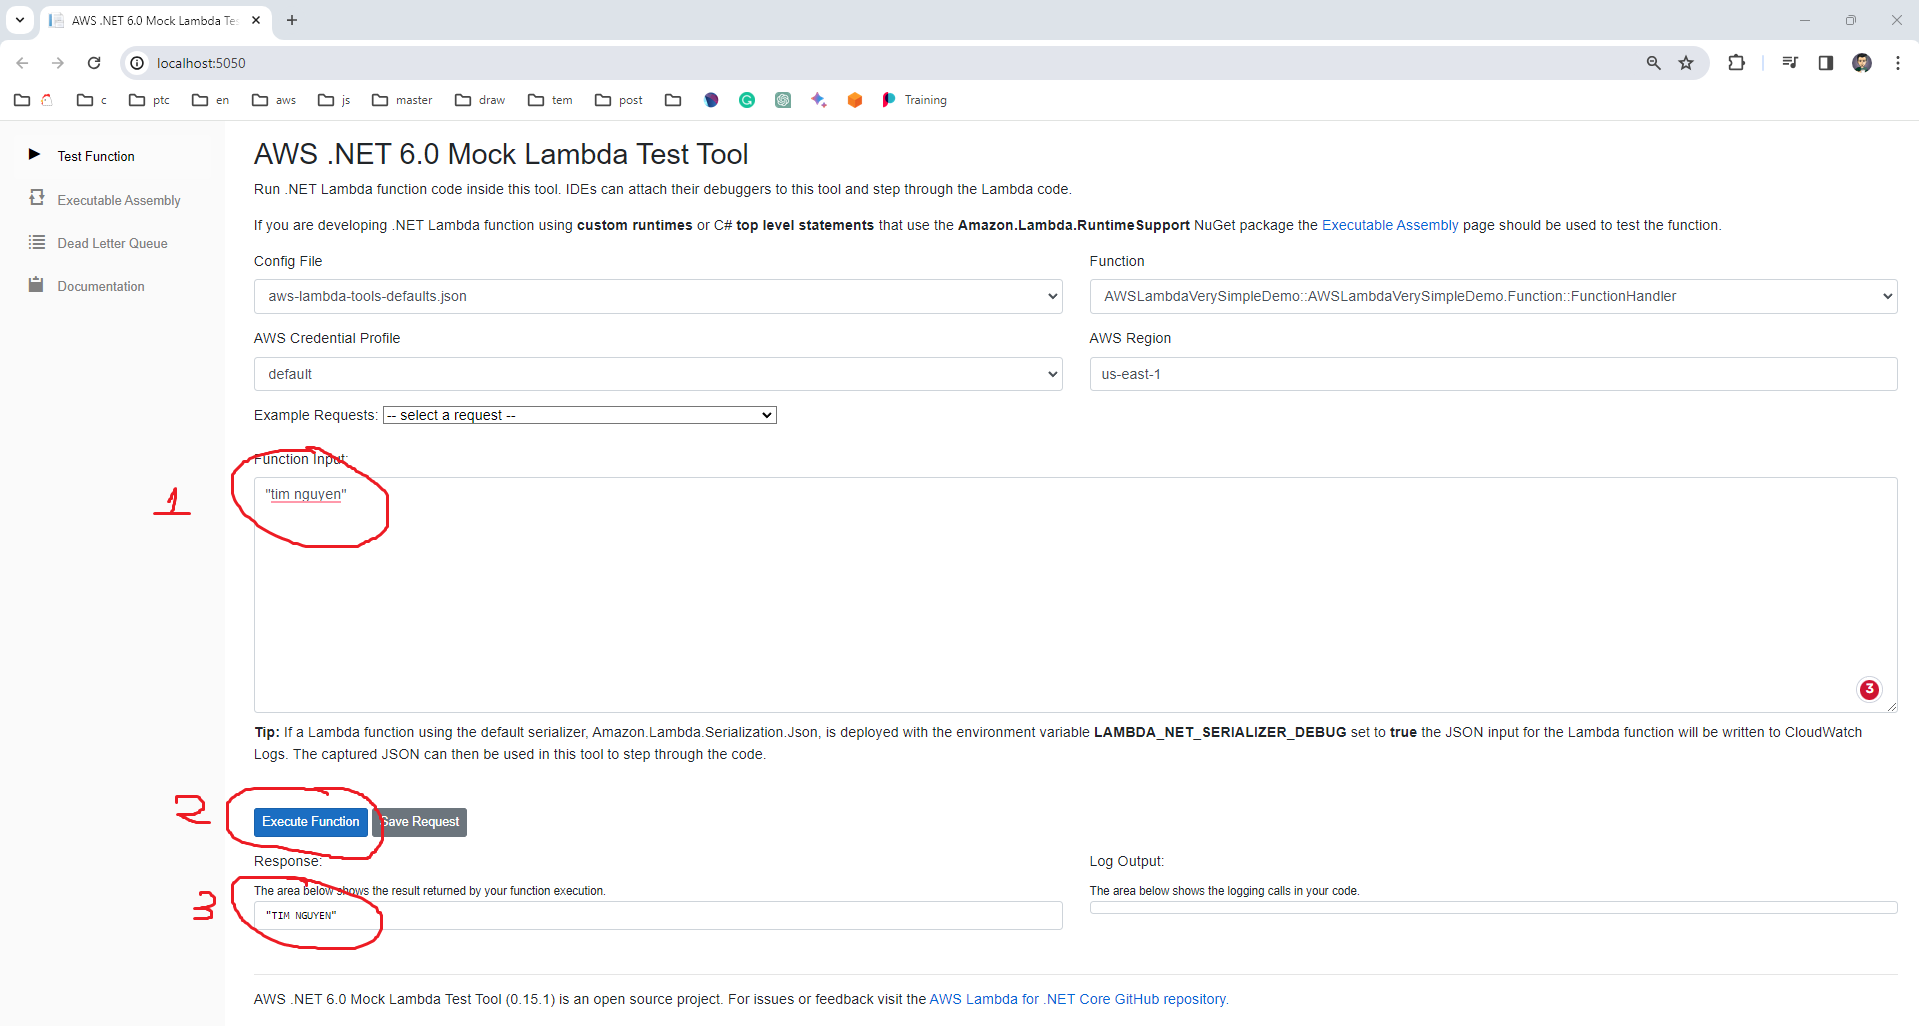Open the profile avatar menu
Screen dimensions: 1919x1026
1862,63
